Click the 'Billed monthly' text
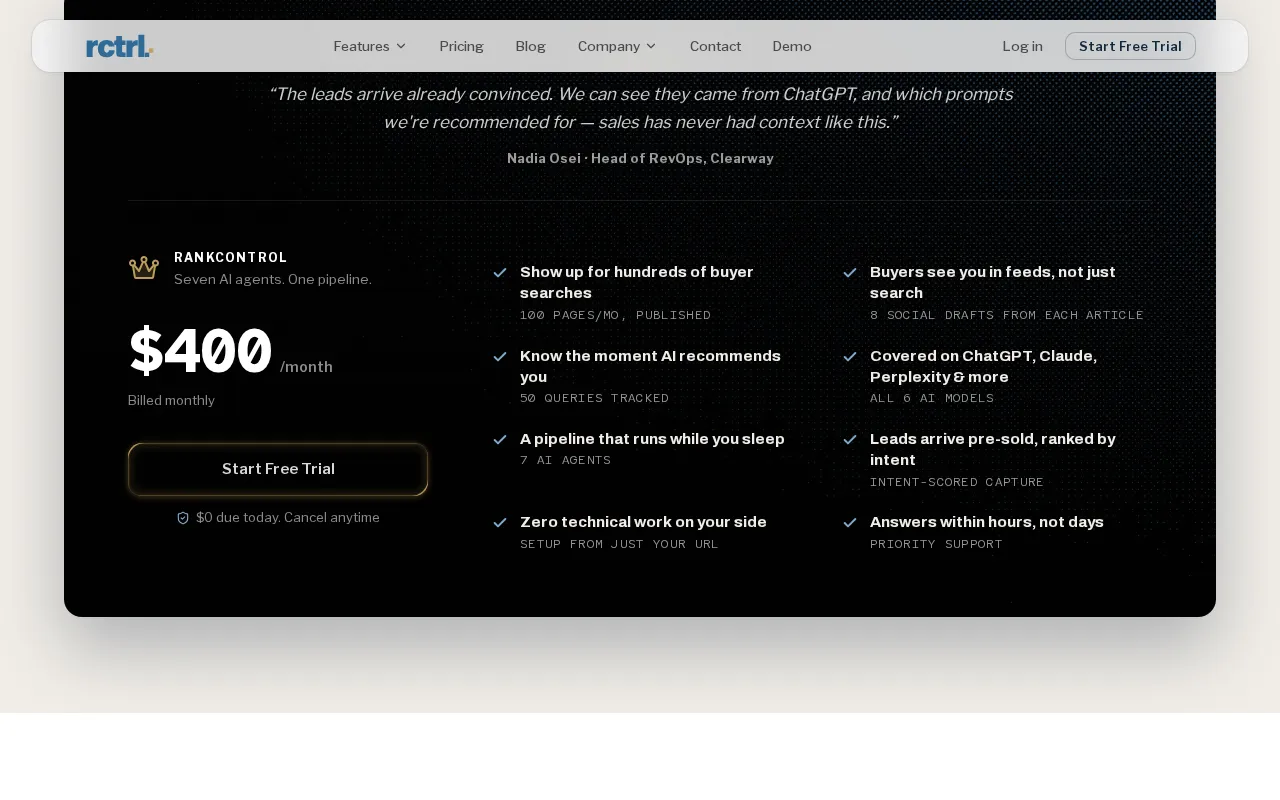The height and width of the screenshot is (800, 1280). (171, 400)
